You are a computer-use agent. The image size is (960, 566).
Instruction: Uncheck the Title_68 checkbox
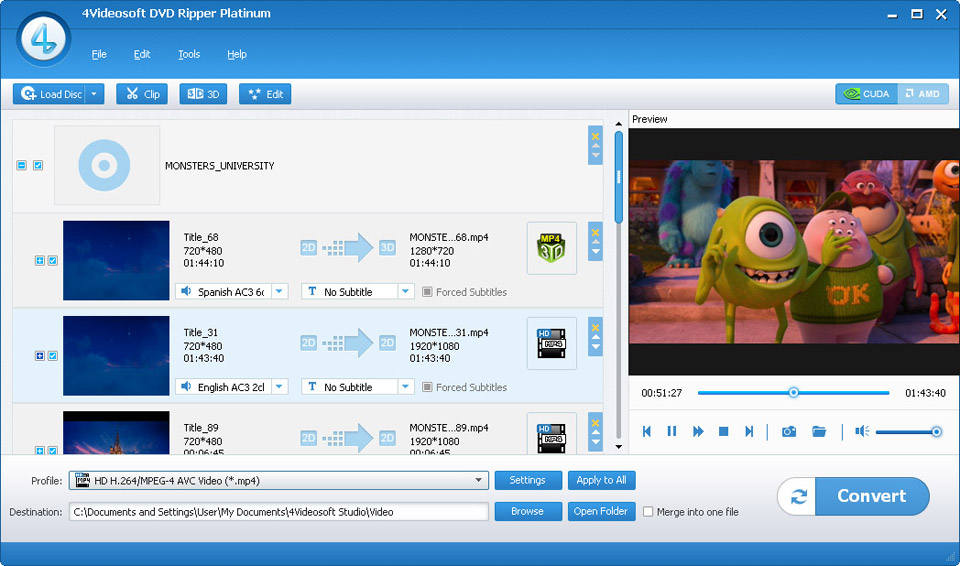53,260
